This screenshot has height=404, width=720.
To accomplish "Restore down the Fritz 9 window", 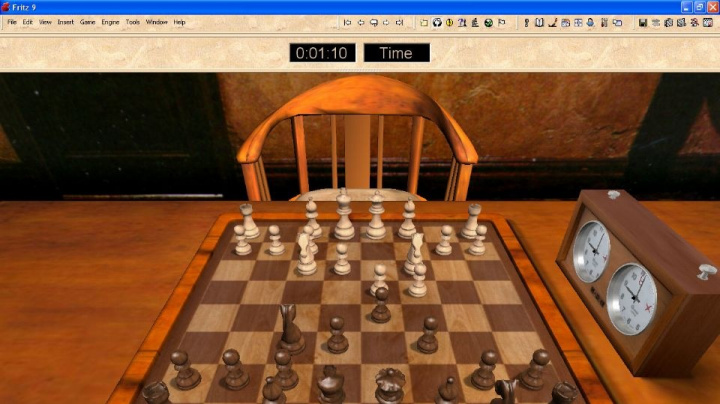I will [x=699, y=7].
